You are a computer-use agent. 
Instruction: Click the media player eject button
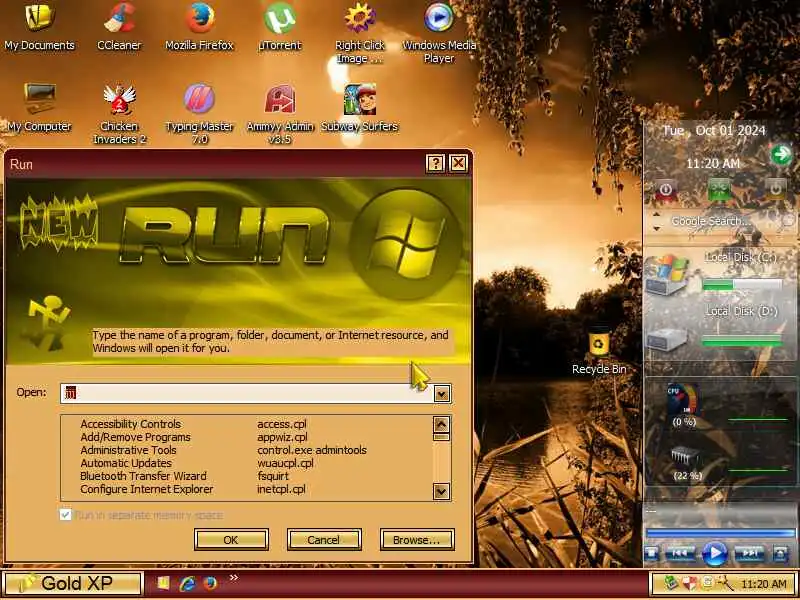pyautogui.click(x=780, y=553)
